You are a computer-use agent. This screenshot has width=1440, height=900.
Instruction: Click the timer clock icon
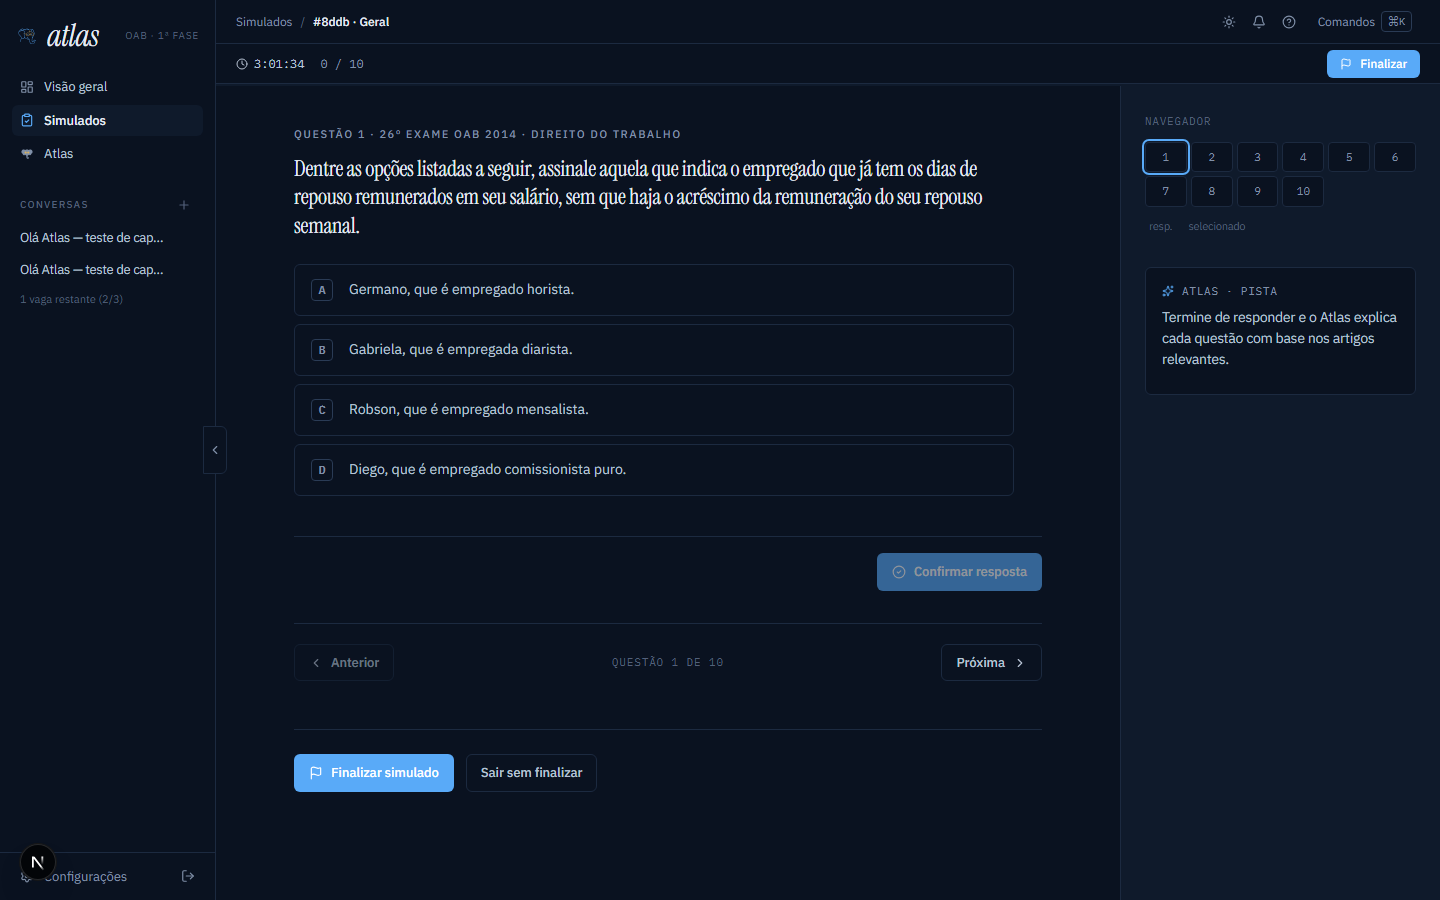click(242, 64)
